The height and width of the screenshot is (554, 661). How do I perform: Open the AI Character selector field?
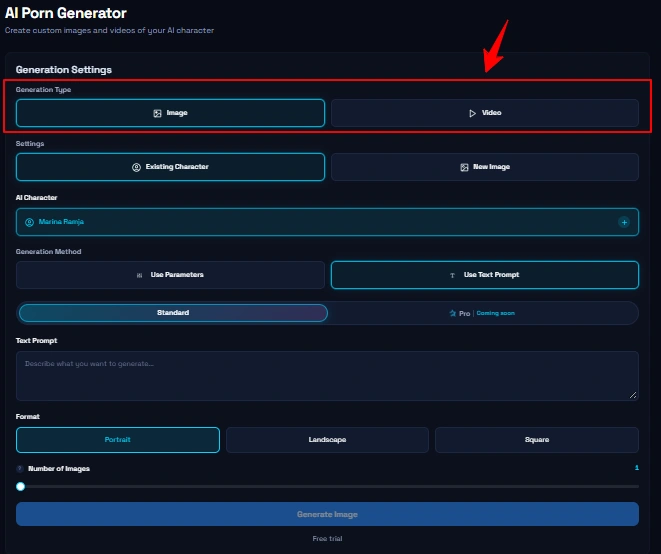[x=327, y=222]
